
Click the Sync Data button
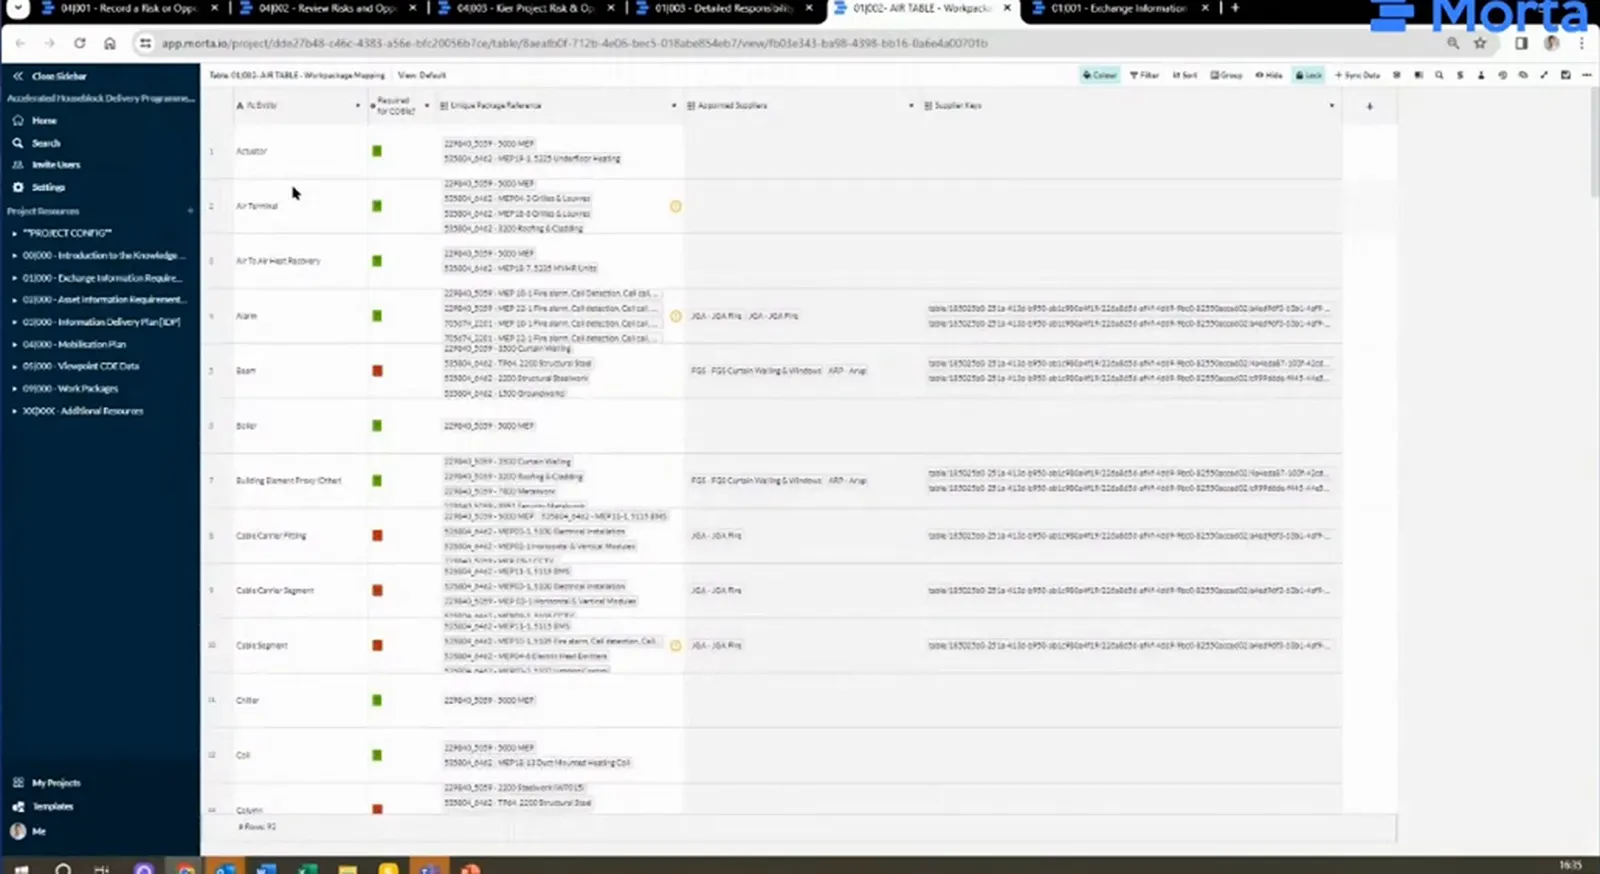click(1357, 75)
